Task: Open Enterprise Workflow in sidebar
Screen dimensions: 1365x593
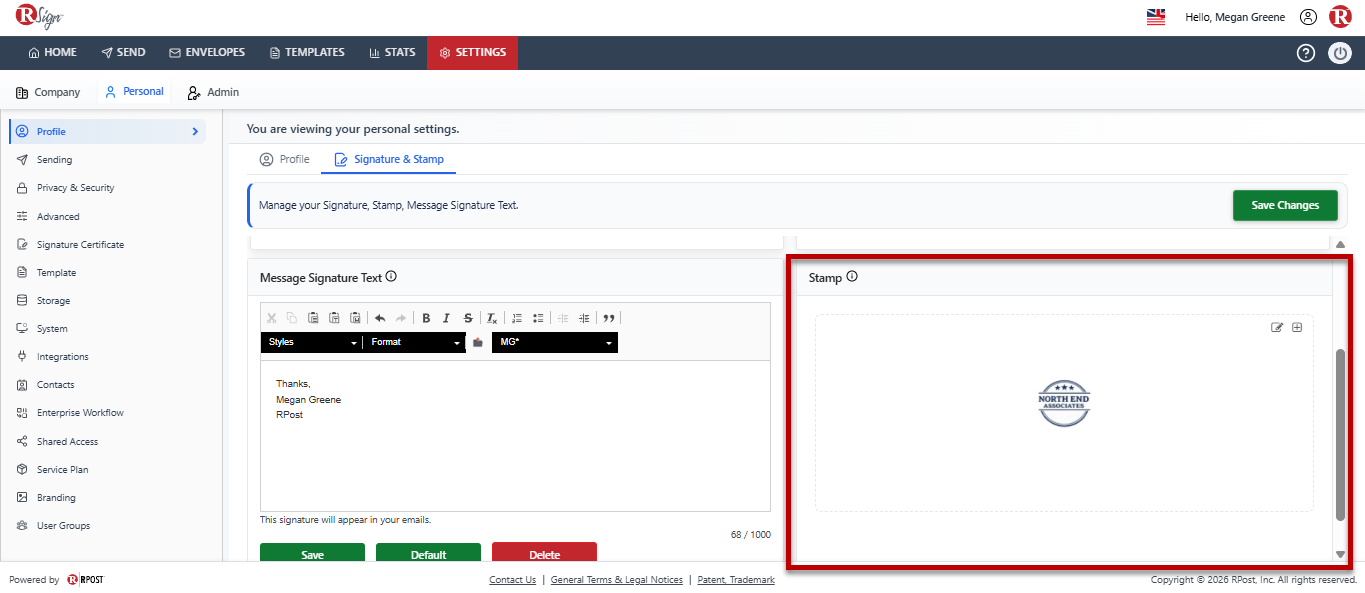Action: [x=81, y=413]
